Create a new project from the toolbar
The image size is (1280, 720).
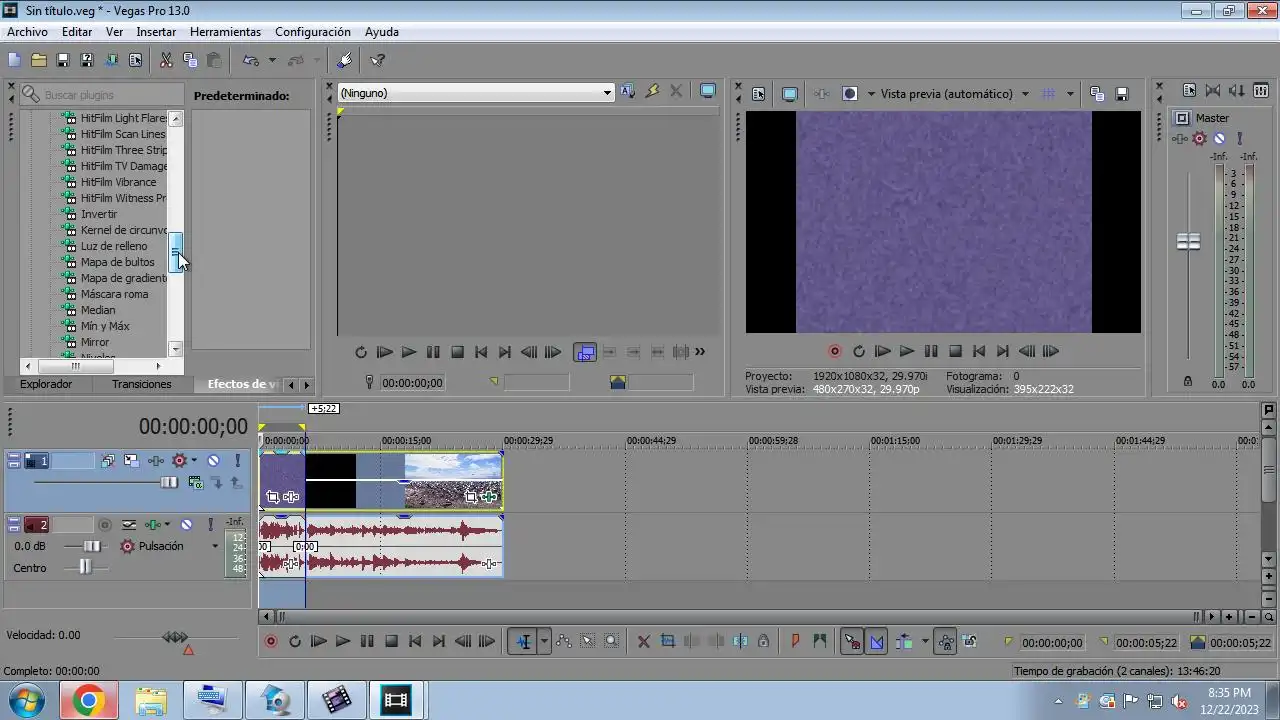[x=14, y=60]
